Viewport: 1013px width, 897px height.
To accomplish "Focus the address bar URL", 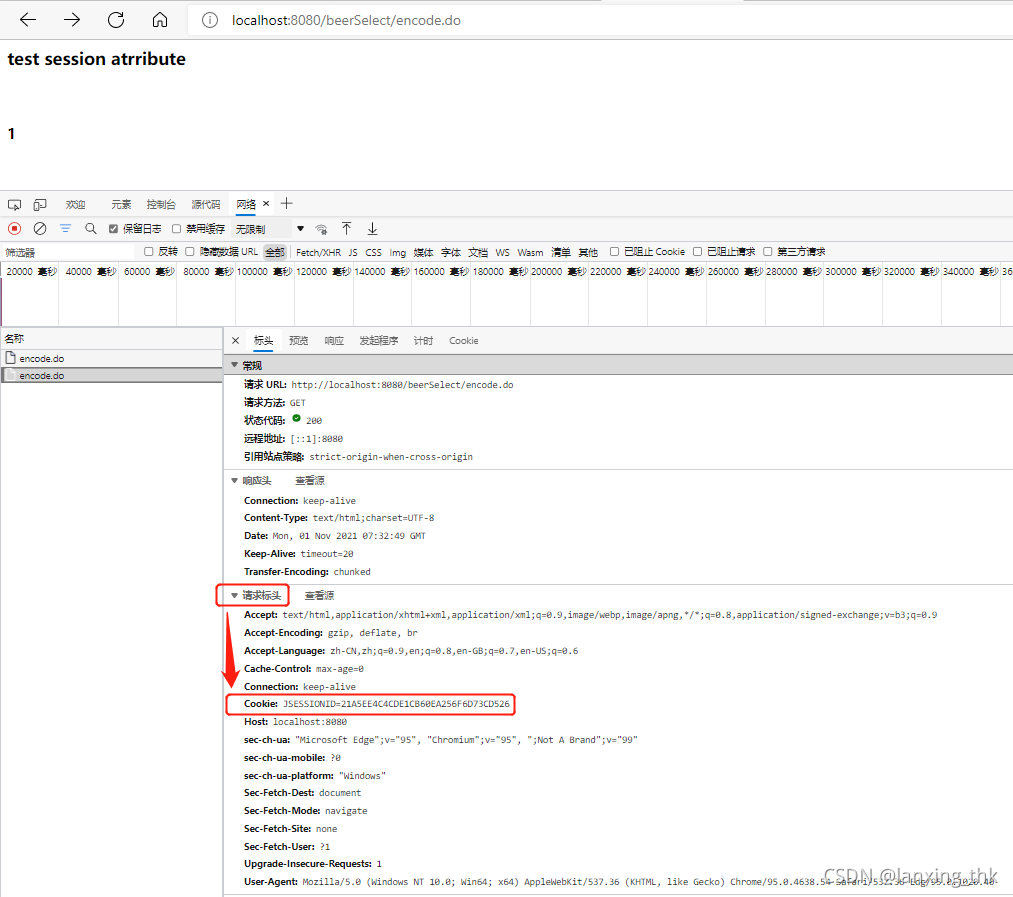I will [346, 21].
